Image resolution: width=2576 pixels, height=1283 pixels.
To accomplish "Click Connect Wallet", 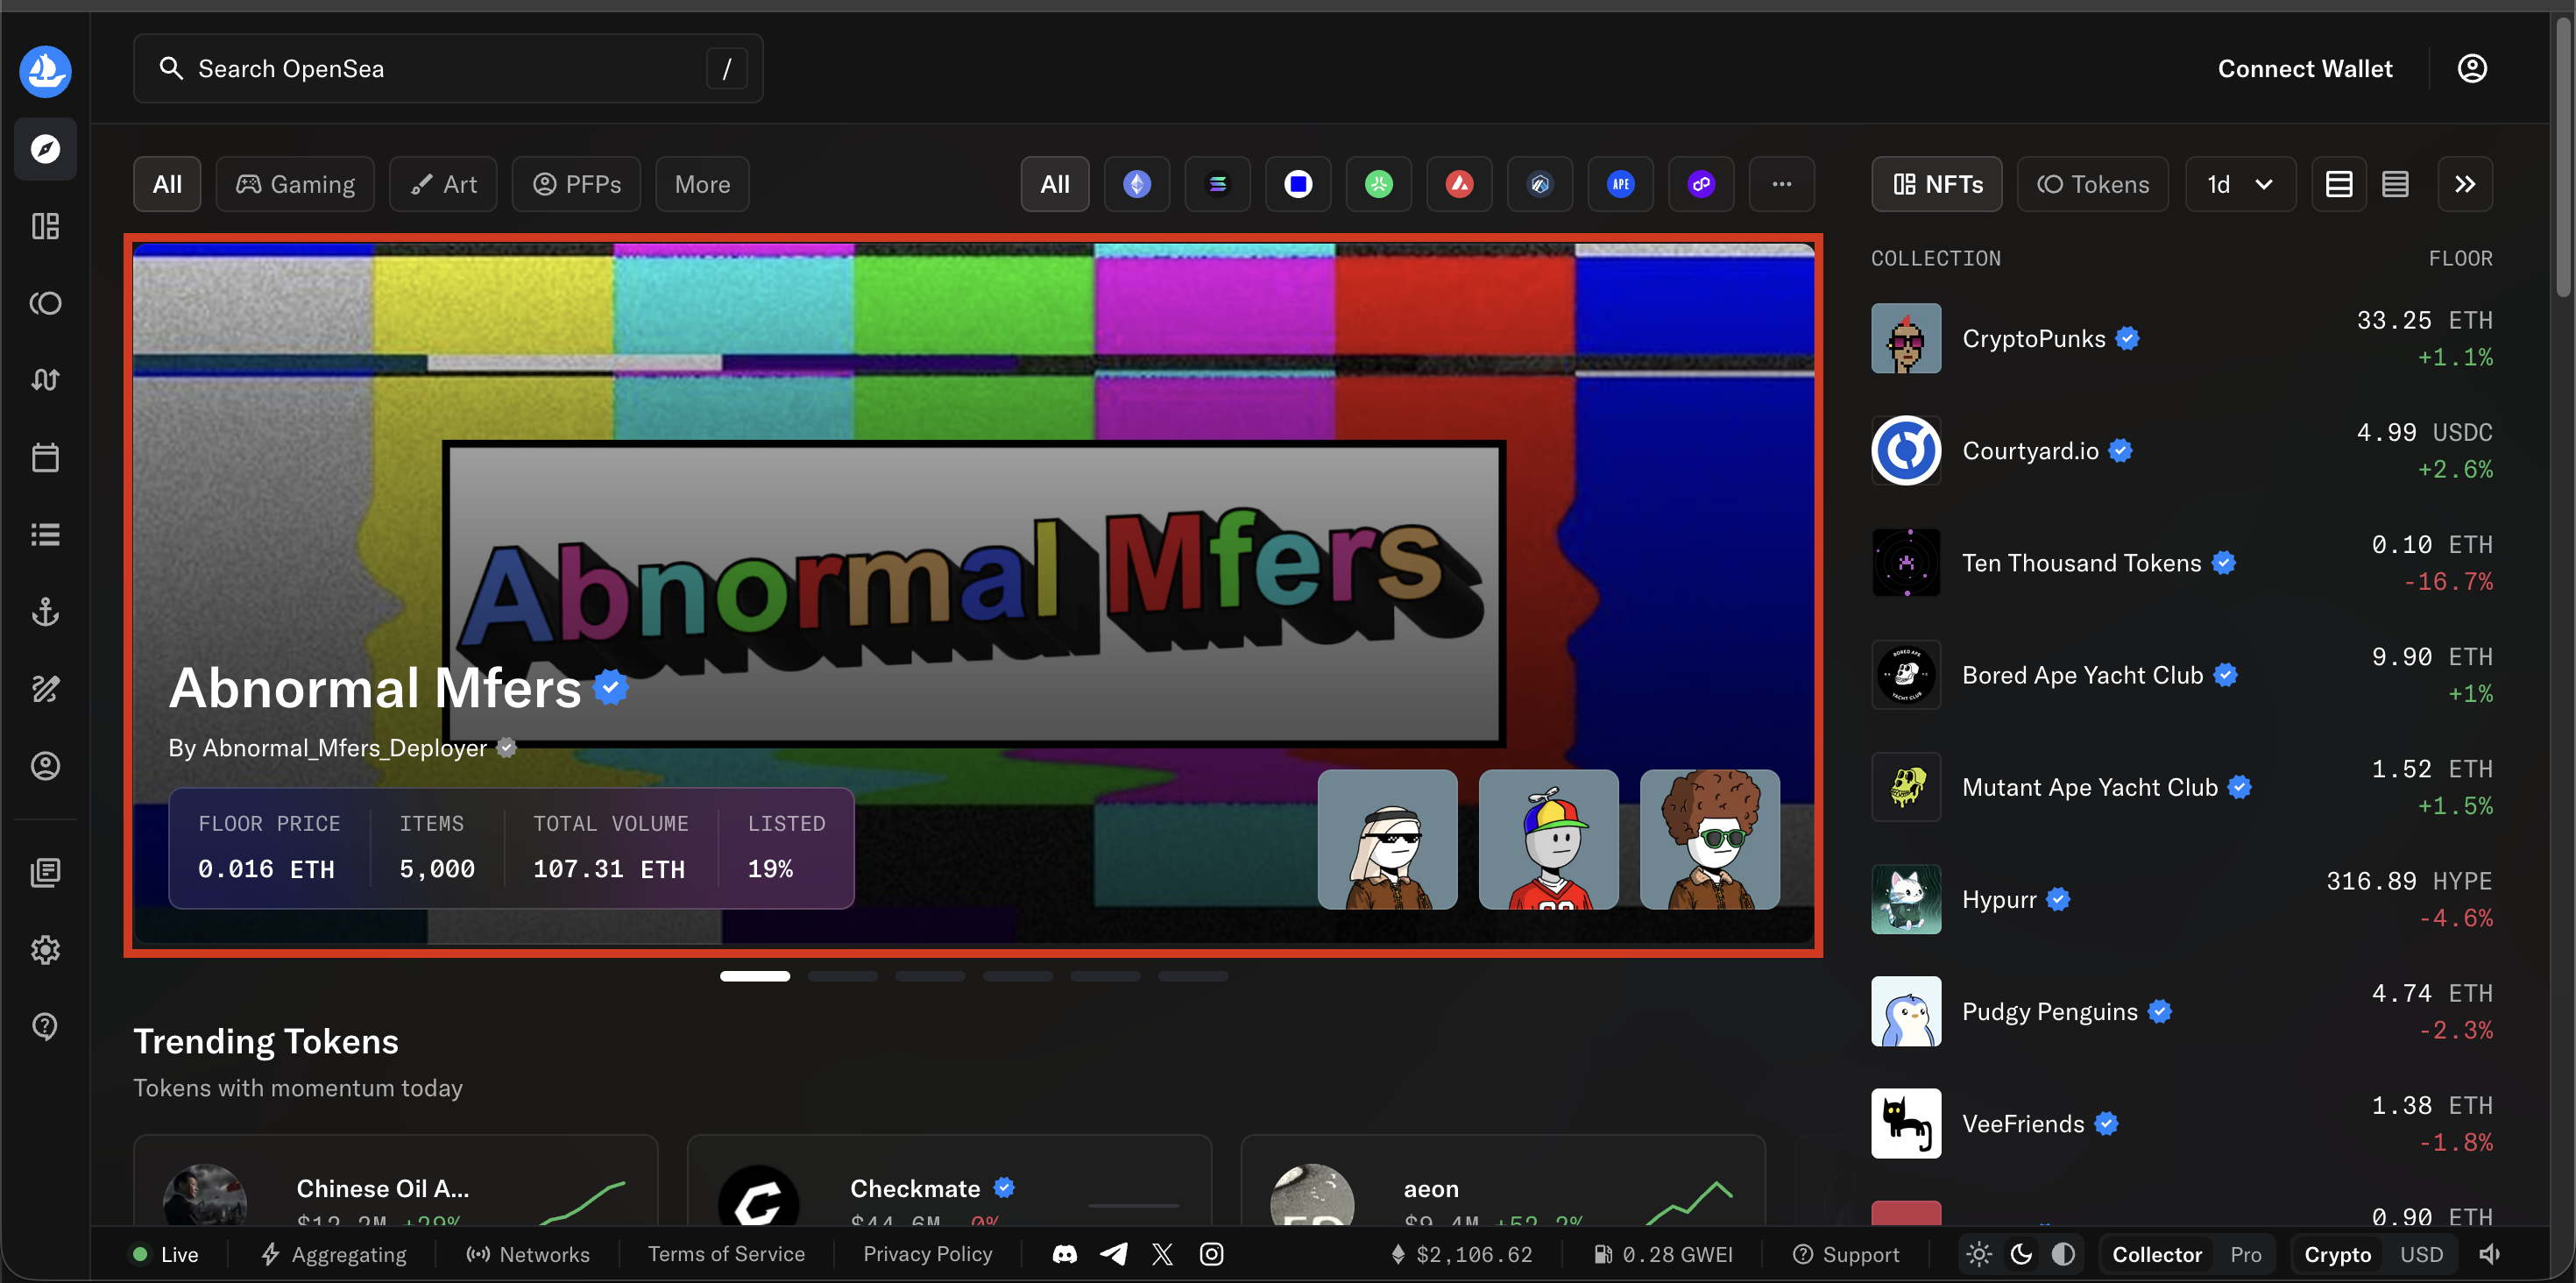I will 2305,68.
